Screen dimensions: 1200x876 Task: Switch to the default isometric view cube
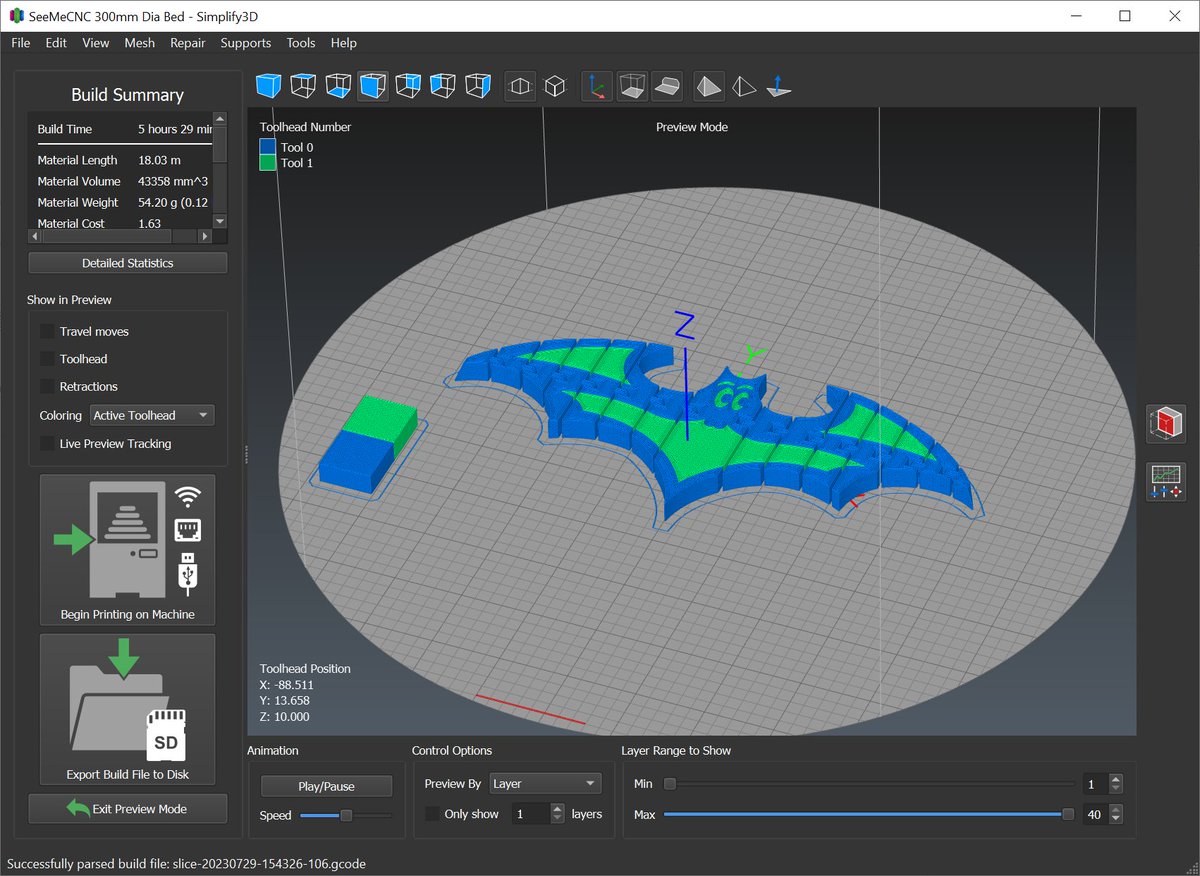[x=270, y=86]
